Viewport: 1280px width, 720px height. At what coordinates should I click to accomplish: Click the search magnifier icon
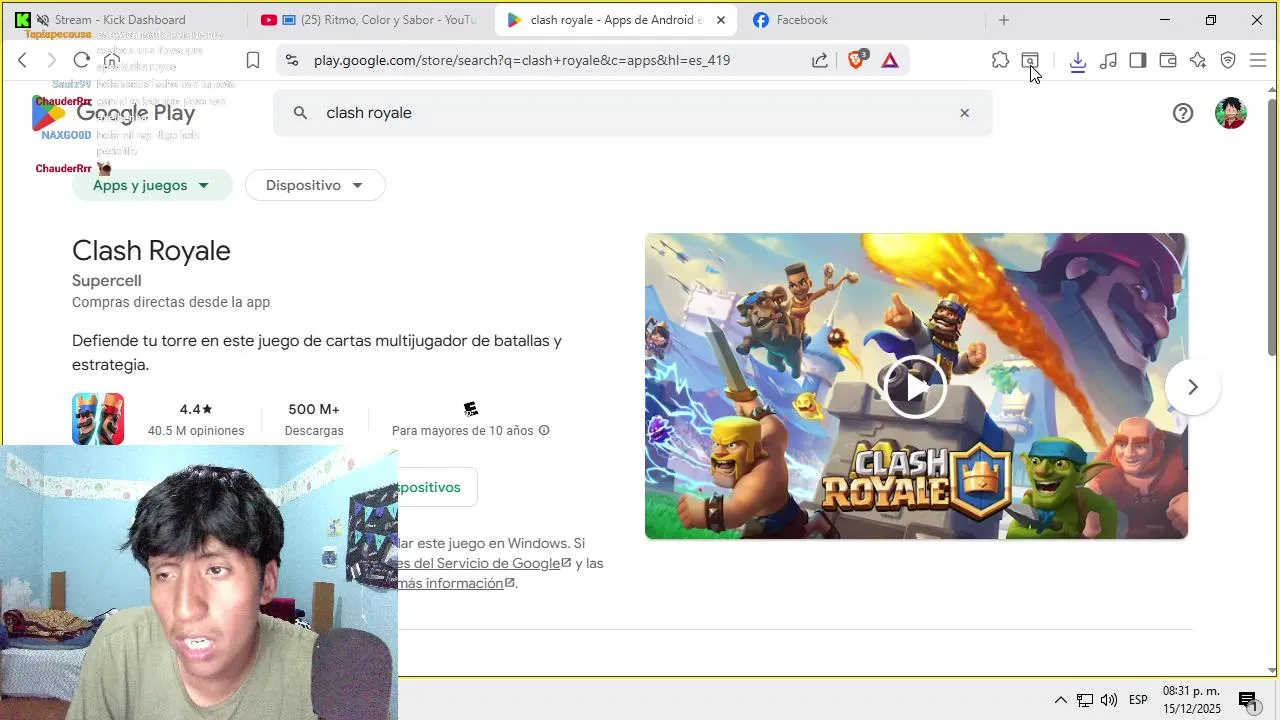pos(300,113)
